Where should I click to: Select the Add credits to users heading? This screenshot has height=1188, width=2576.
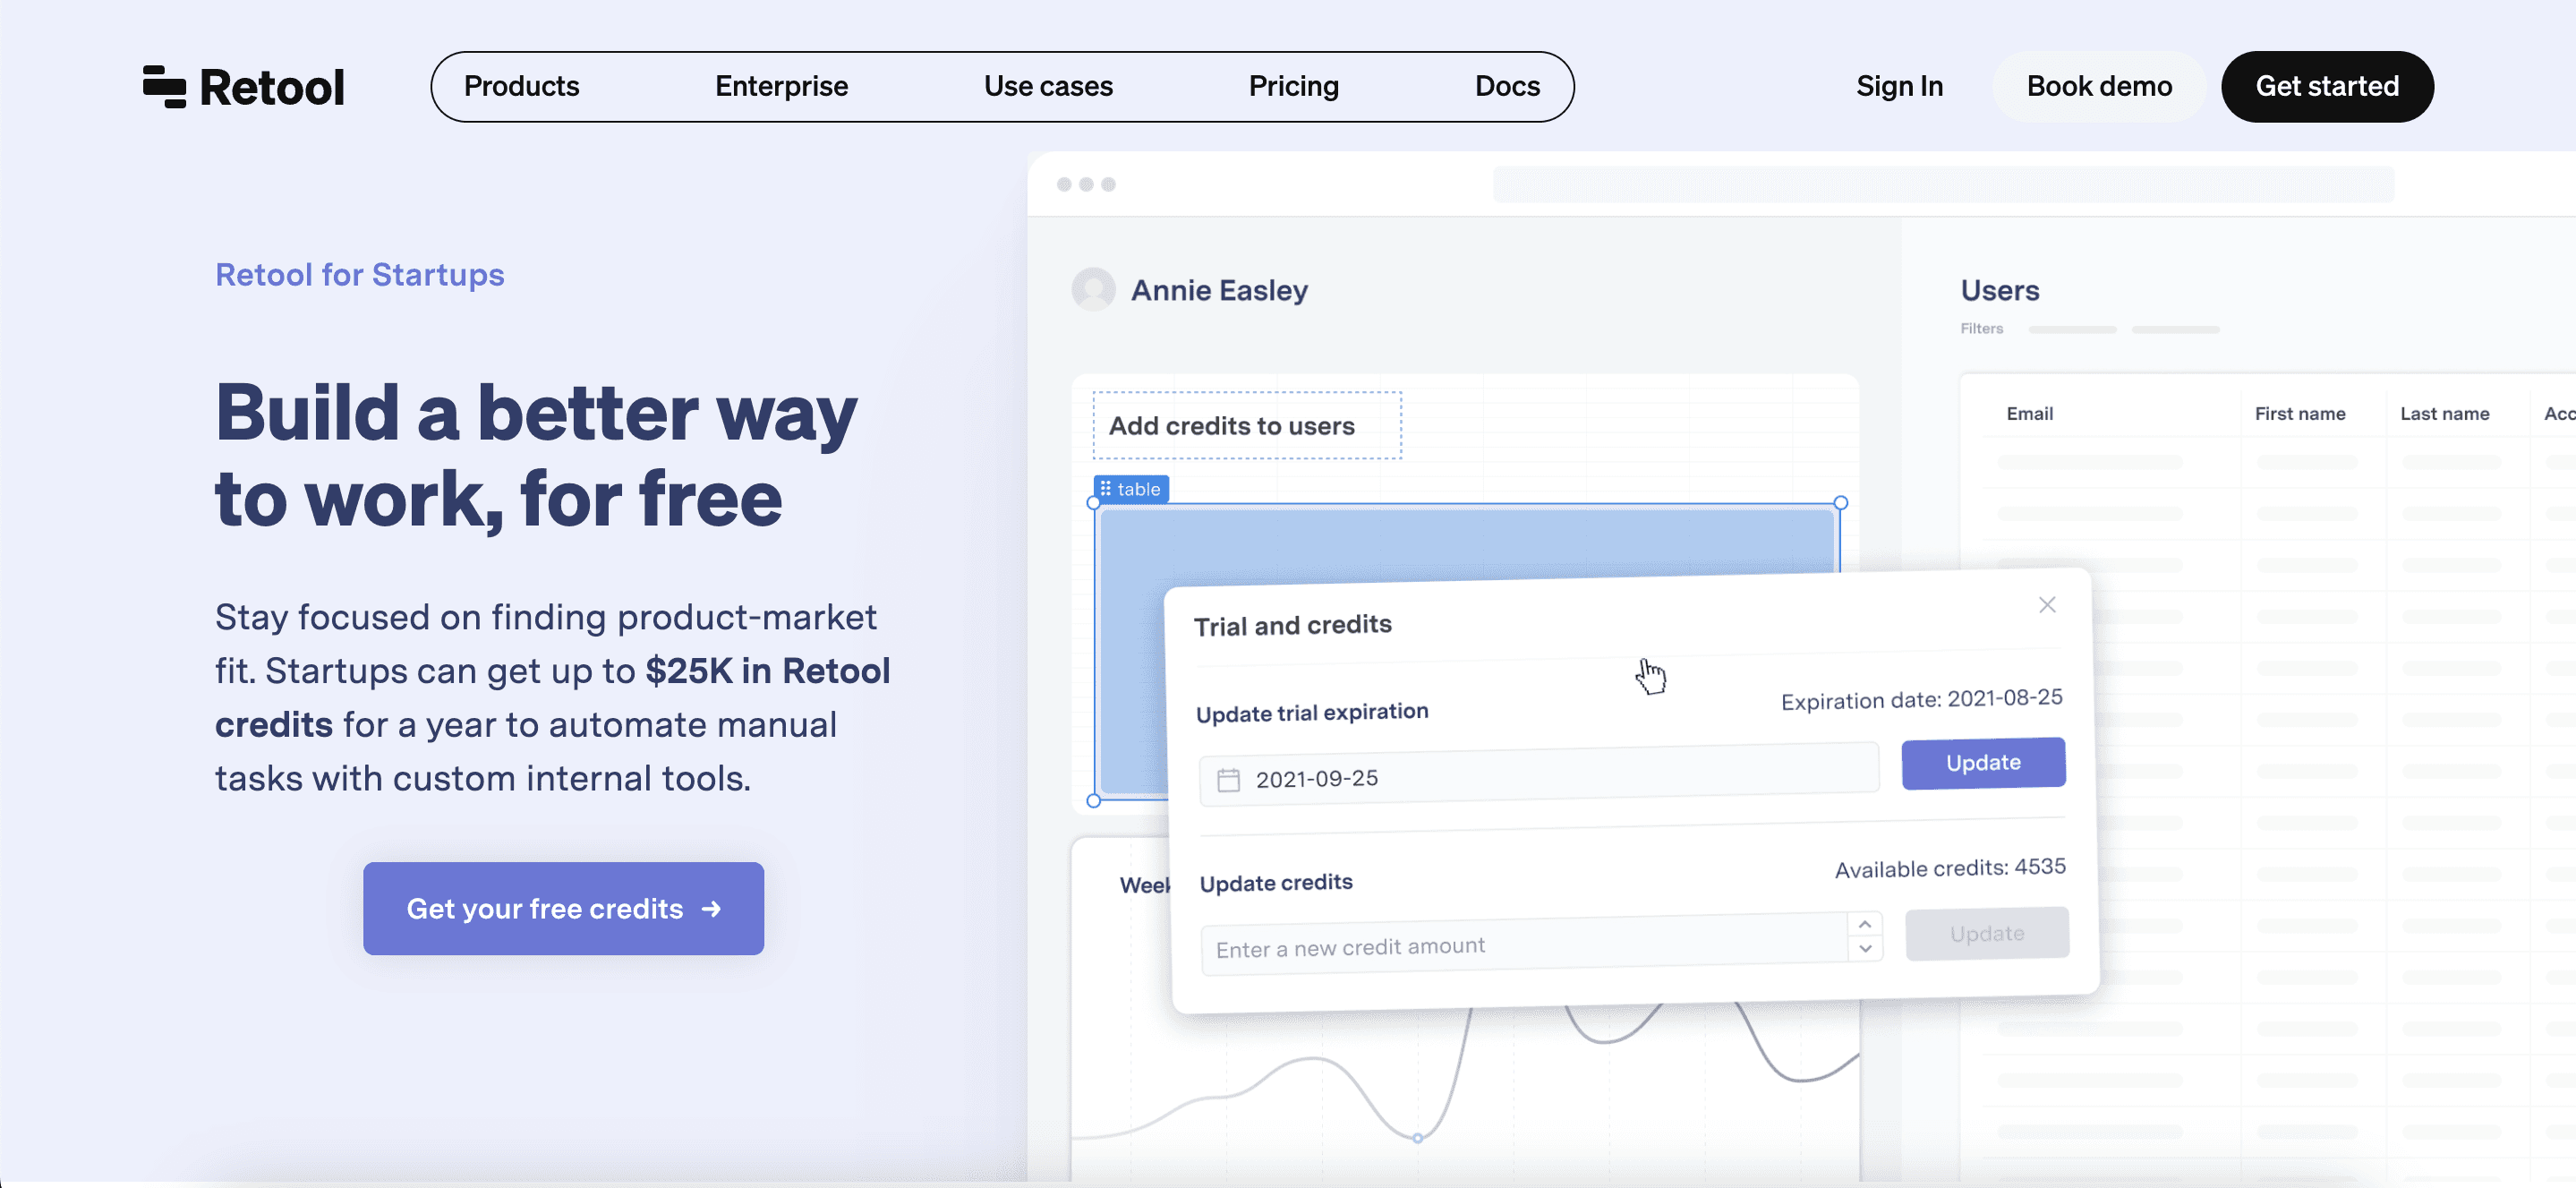click(x=1232, y=426)
